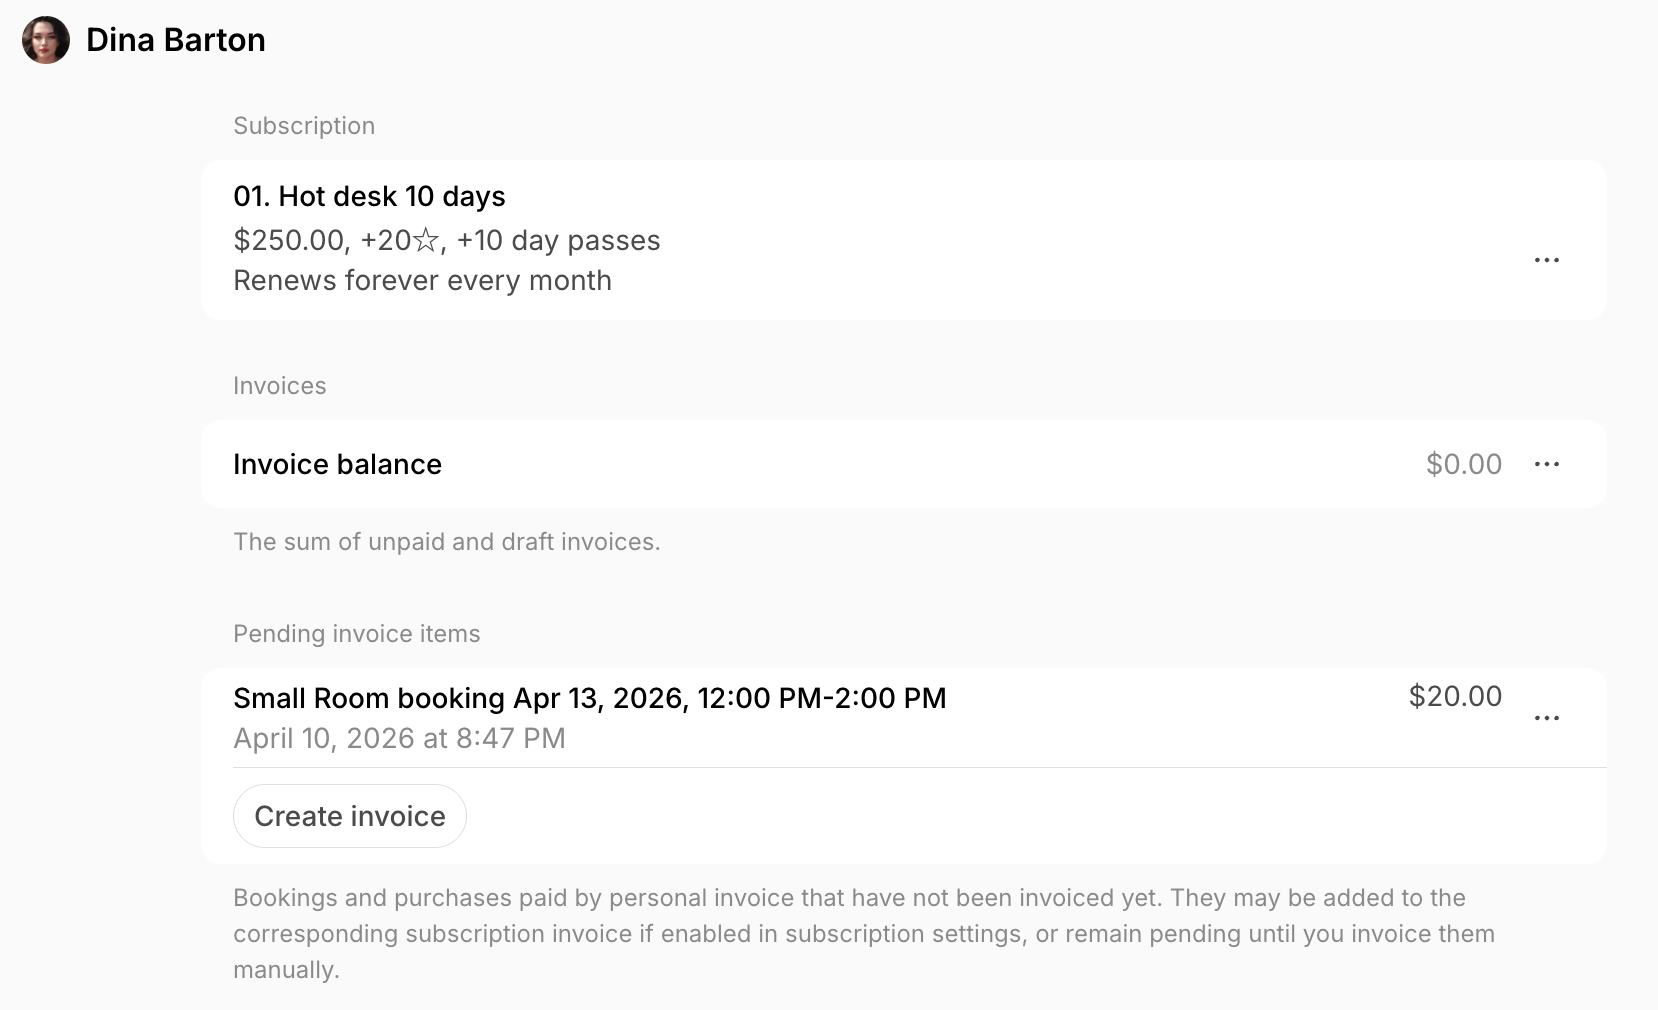Click the April 10, 2026 at 8:47 PM timestamp
This screenshot has width=1658, height=1010.
(x=399, y=738)
